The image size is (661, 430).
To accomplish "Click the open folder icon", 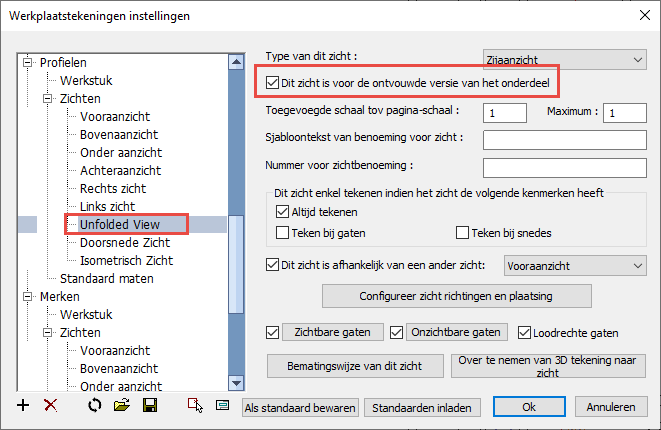I will click(x=122, y=405).
